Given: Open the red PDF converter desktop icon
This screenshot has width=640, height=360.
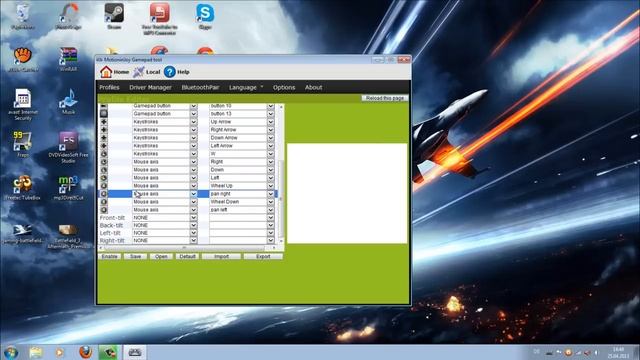Looking at the screenshot, I should [160, 18].
